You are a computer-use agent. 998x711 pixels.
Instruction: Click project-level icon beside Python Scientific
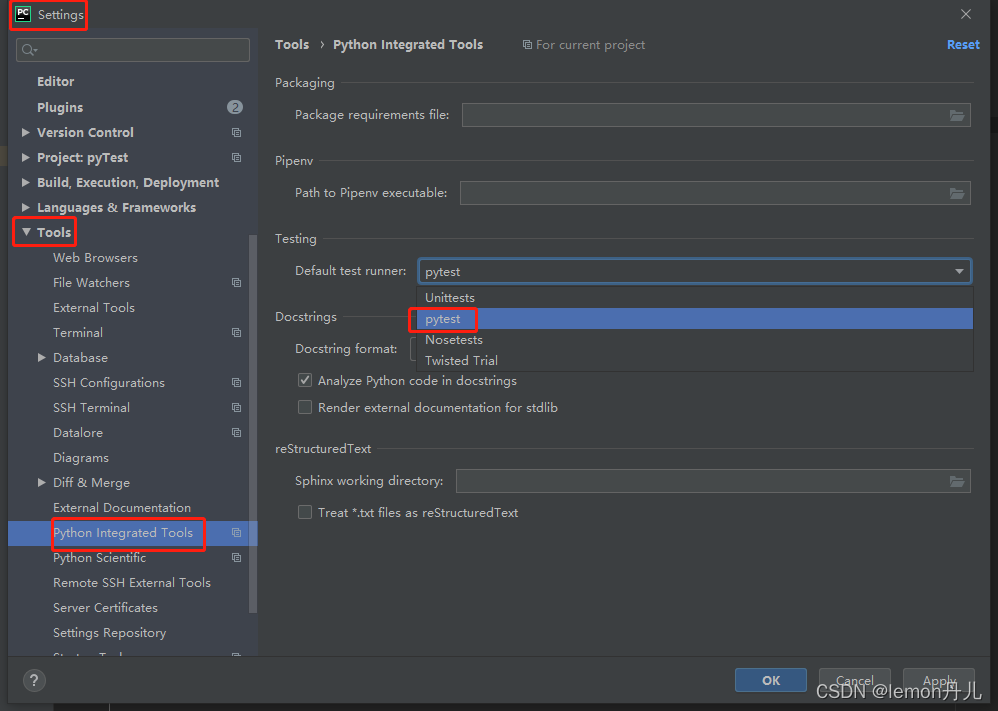pyautogui.click(x=236, y=558)
